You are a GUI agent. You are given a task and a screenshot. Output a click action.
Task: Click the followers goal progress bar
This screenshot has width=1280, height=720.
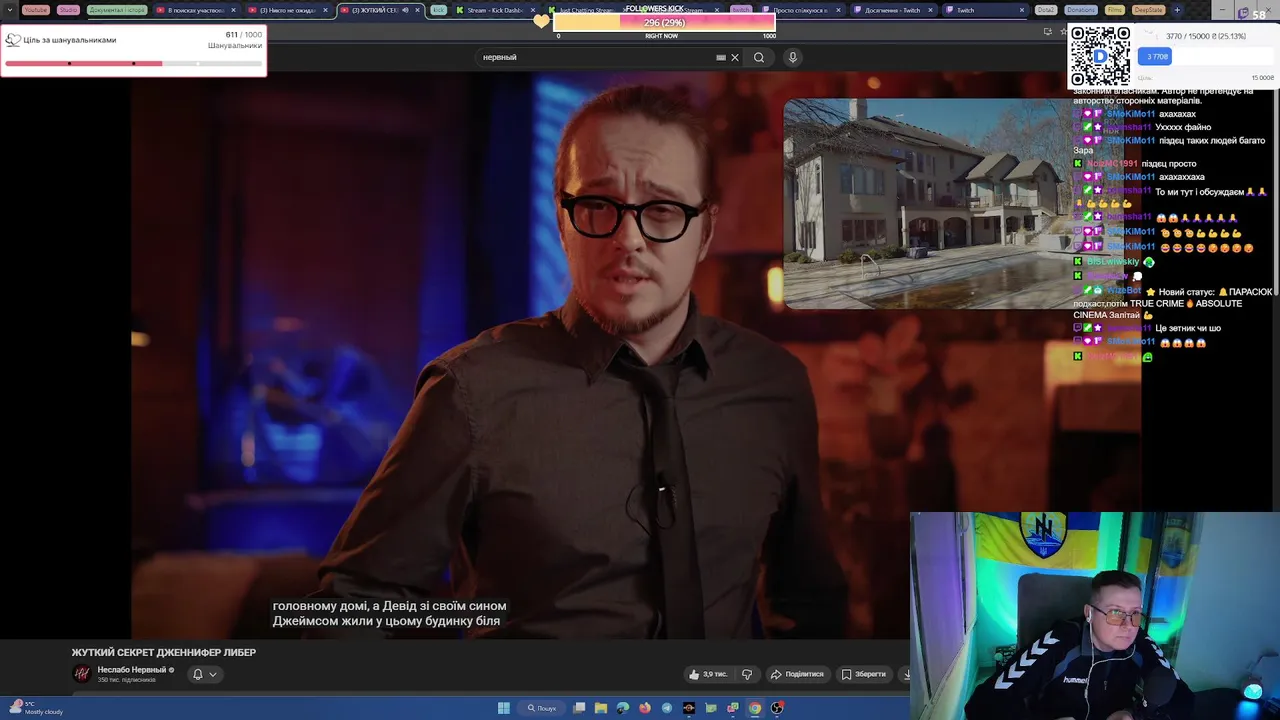(x=133, y=63)
